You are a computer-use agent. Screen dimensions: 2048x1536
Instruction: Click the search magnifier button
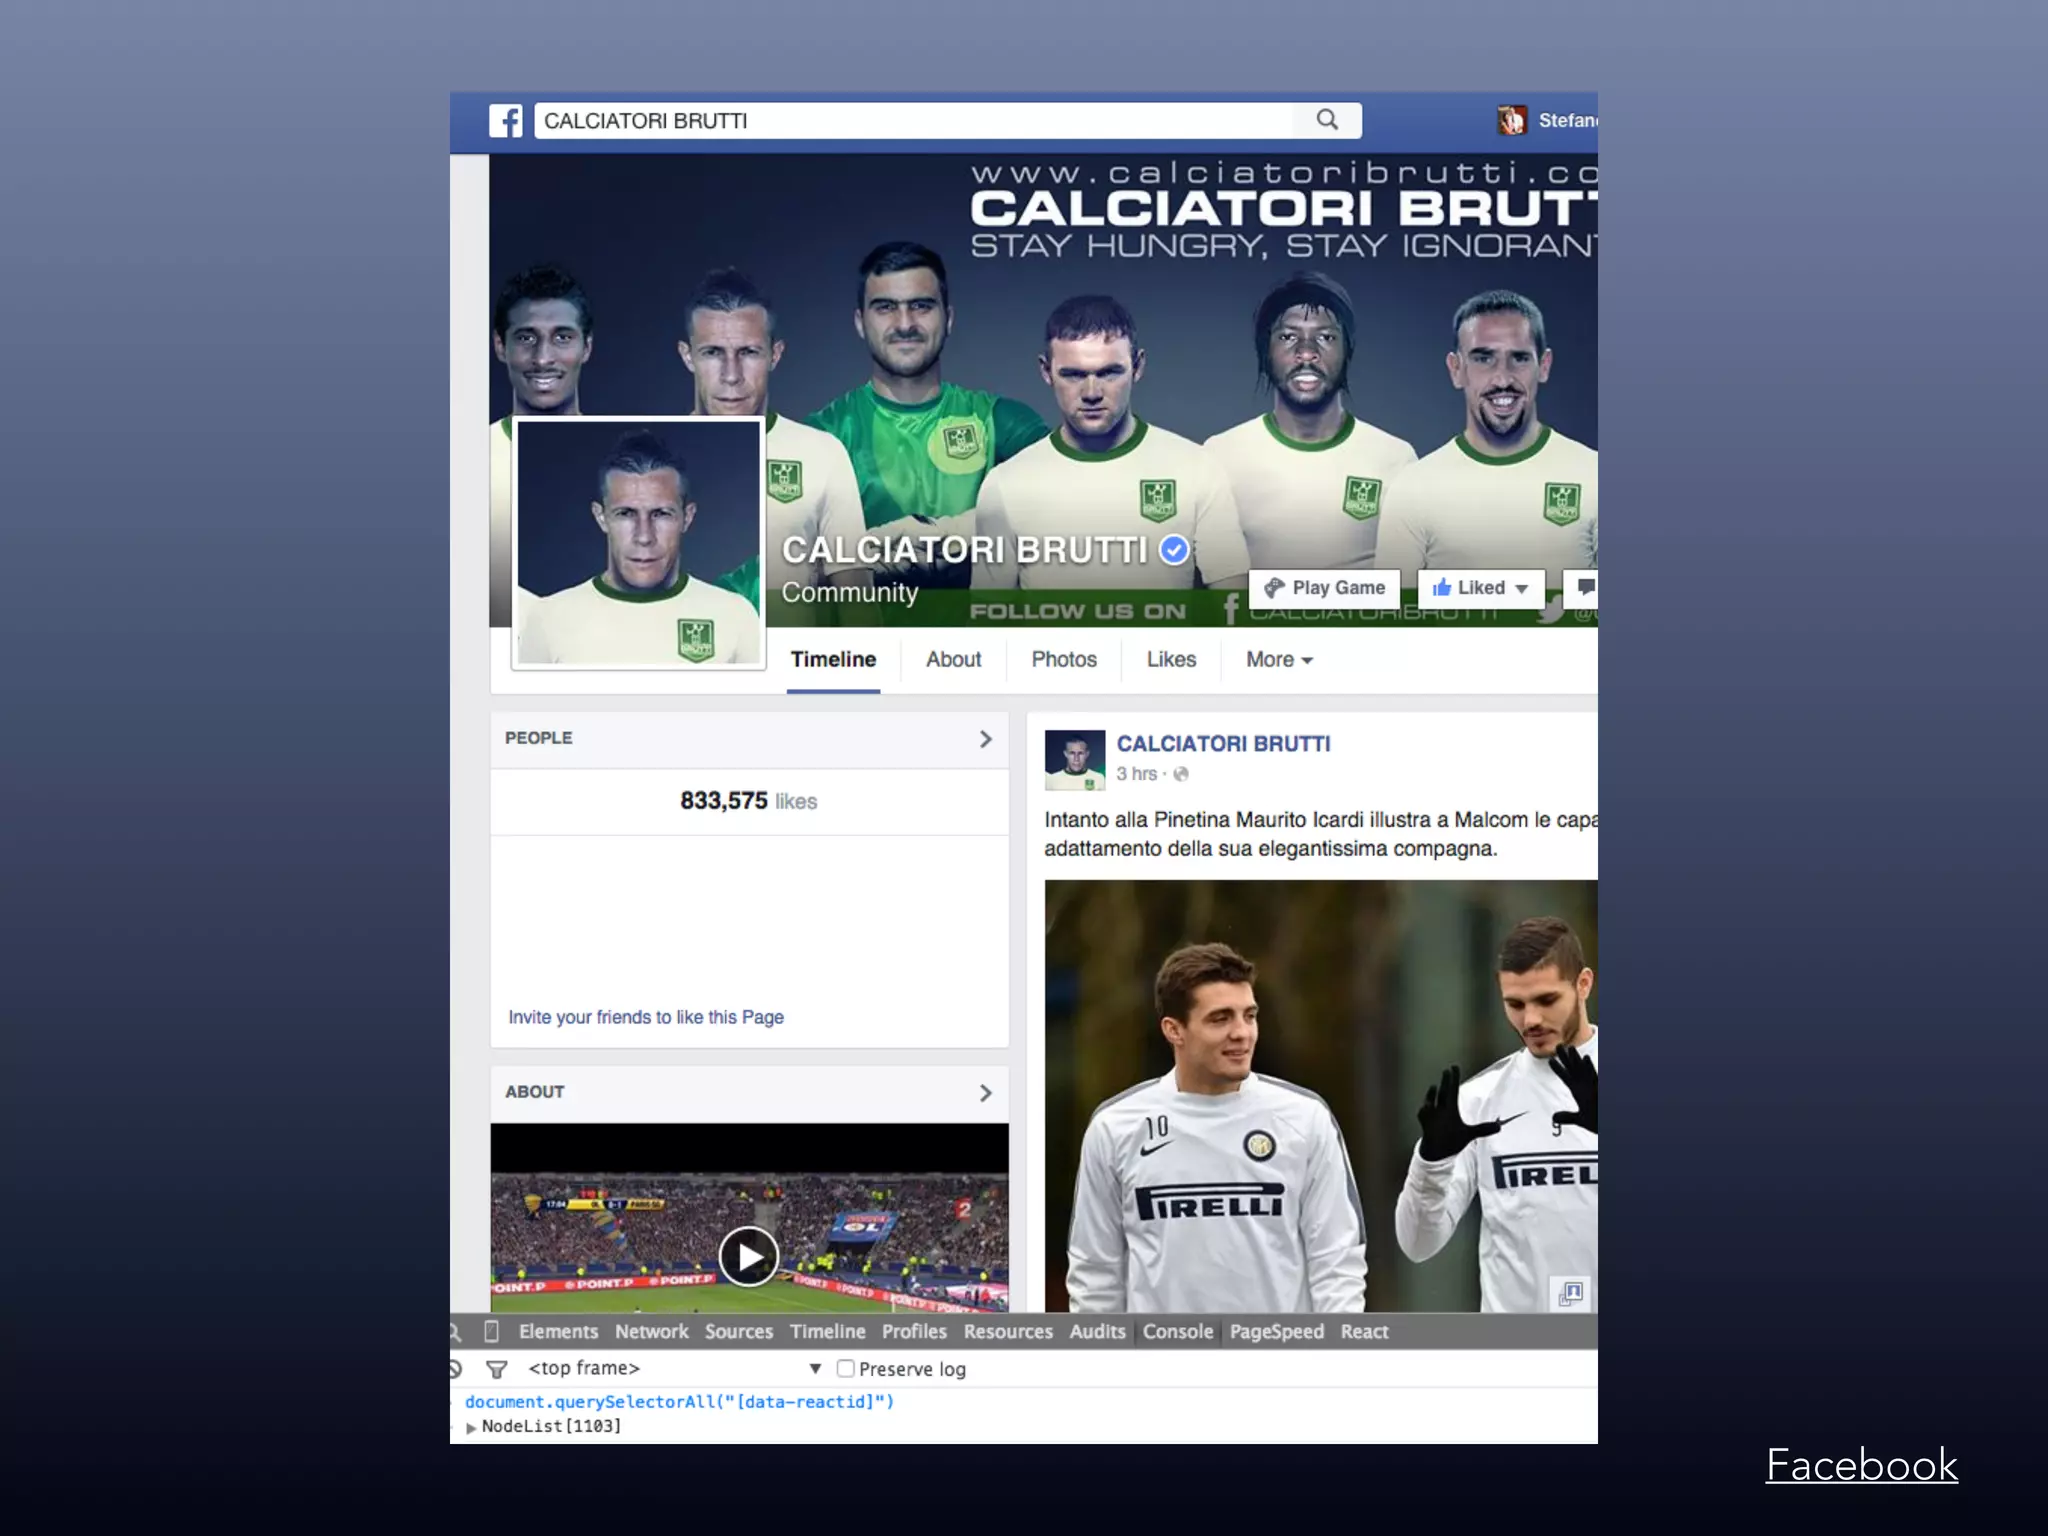click(1327, 120)
